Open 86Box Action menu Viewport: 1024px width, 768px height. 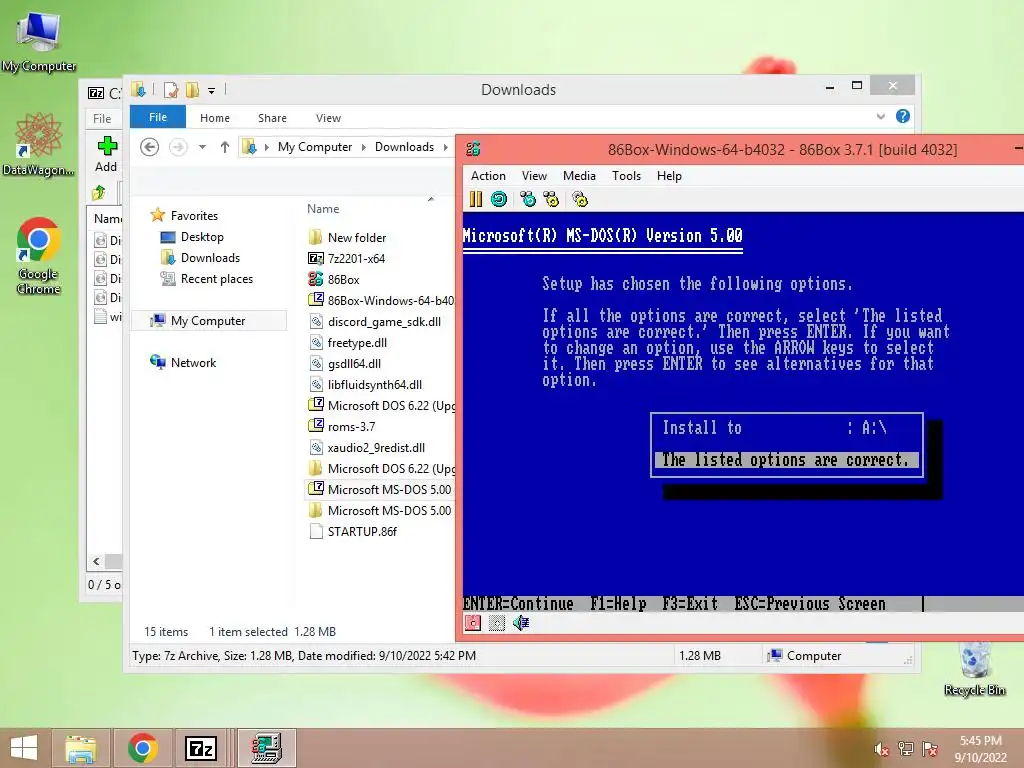click(x=488, y=176)
